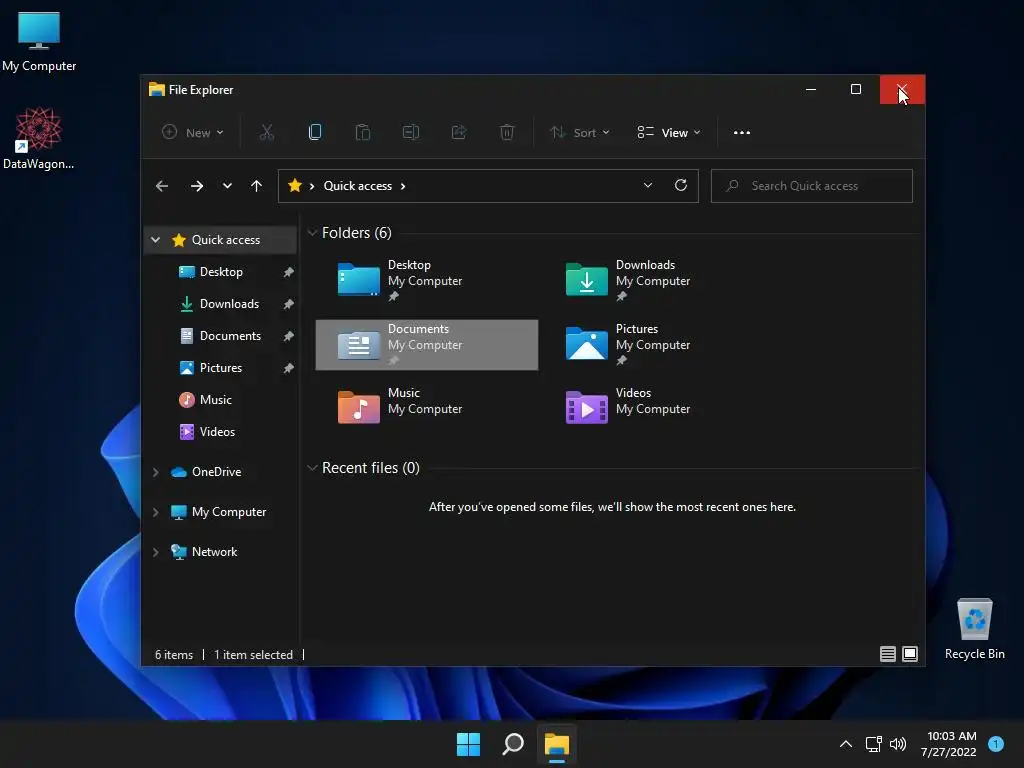The width and height of the screenshot is (1024, 768).
Task: Select Pictures in the navigation pane
Action: (221, 368)
